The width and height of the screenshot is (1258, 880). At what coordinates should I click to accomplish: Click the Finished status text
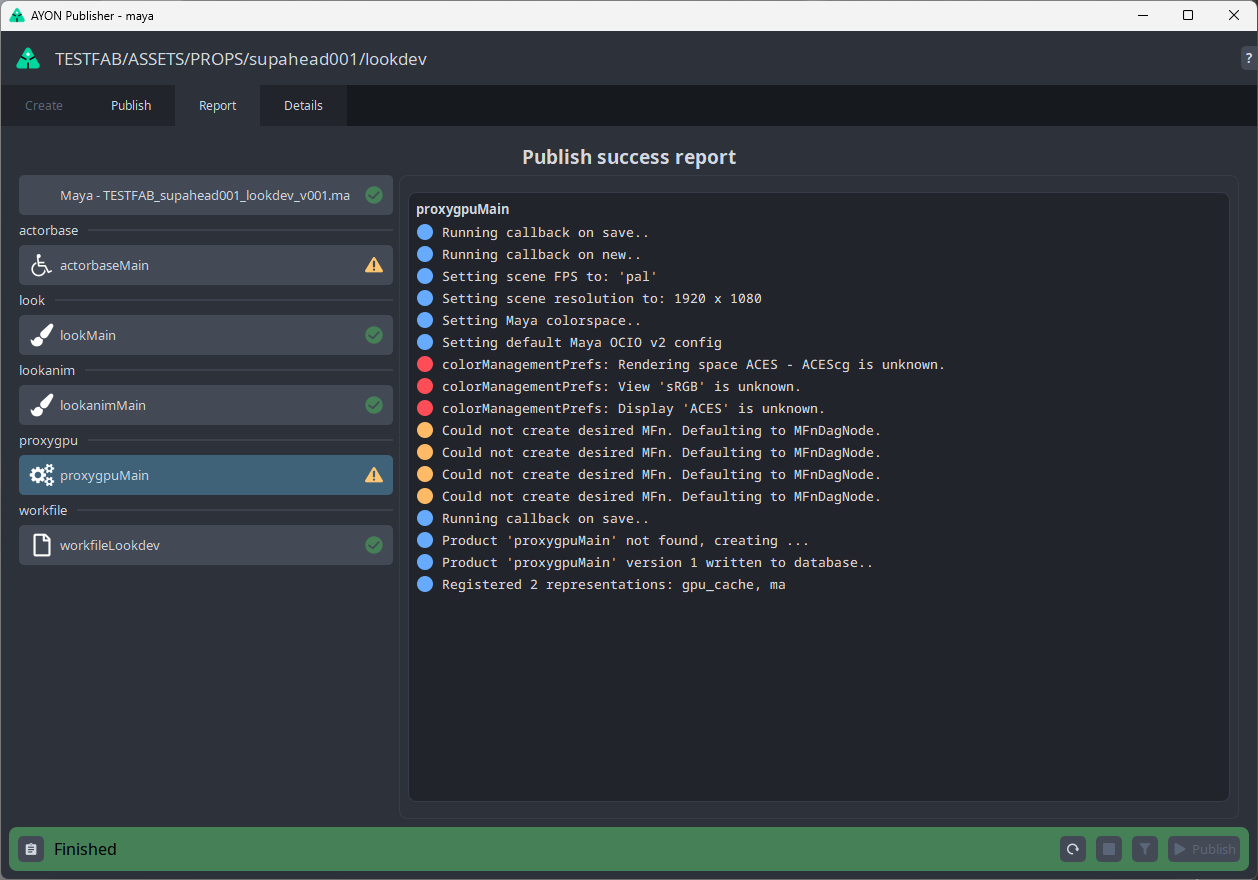tap(85, 849)
